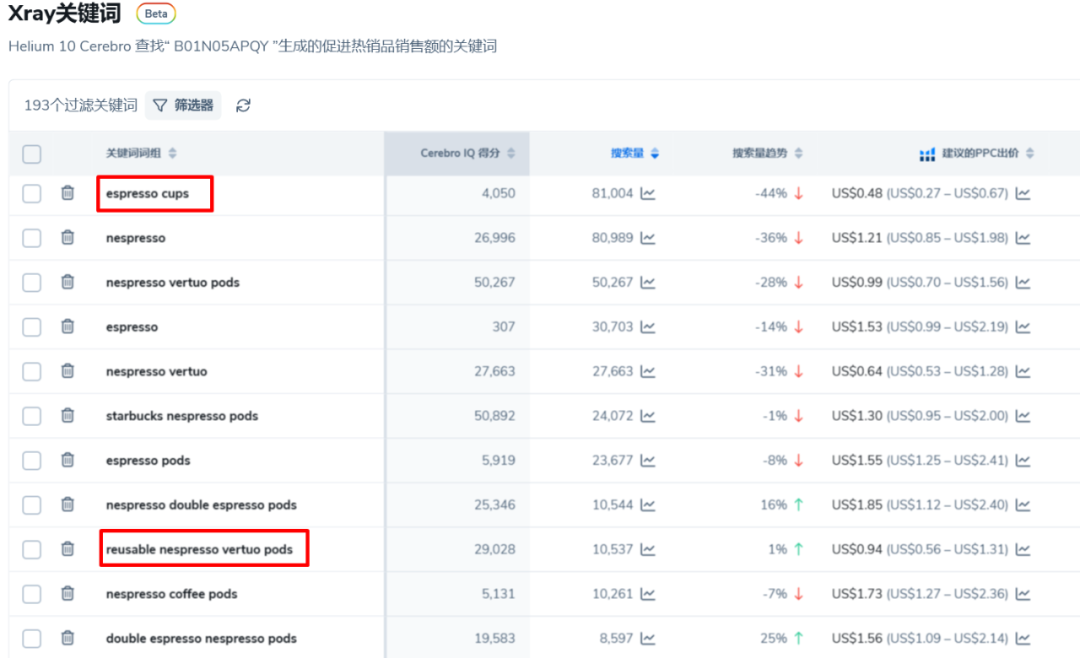This screenshot has width=1080, height=658.
Task: Open the filter button with funnel icon
Action: 183,105
